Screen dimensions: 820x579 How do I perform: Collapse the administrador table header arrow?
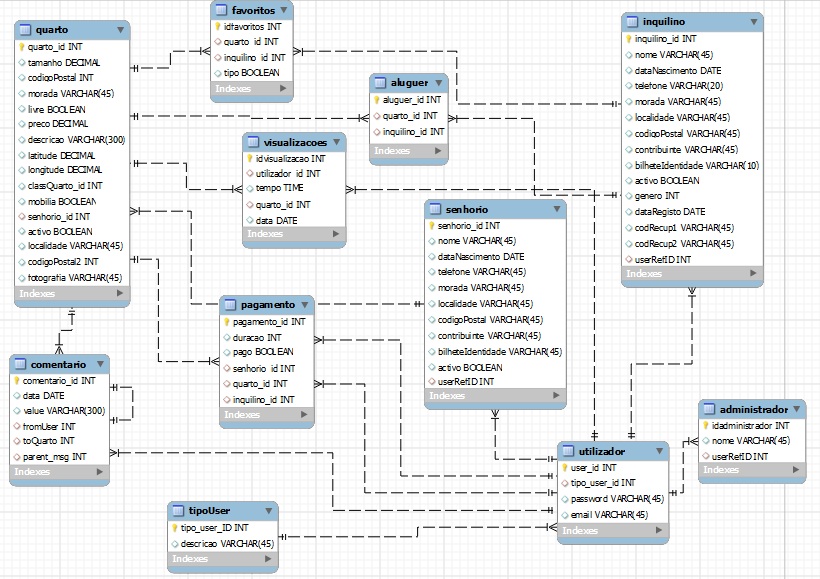point(797,409)
